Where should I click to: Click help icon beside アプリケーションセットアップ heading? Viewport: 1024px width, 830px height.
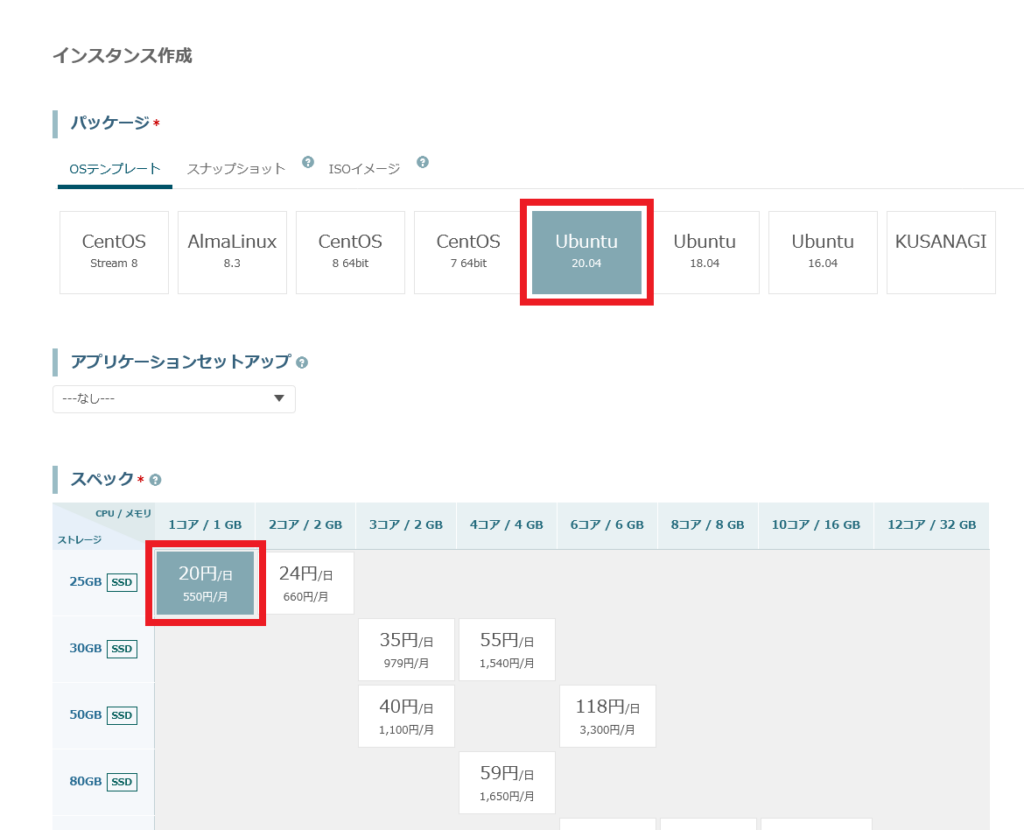click(302, 363)
